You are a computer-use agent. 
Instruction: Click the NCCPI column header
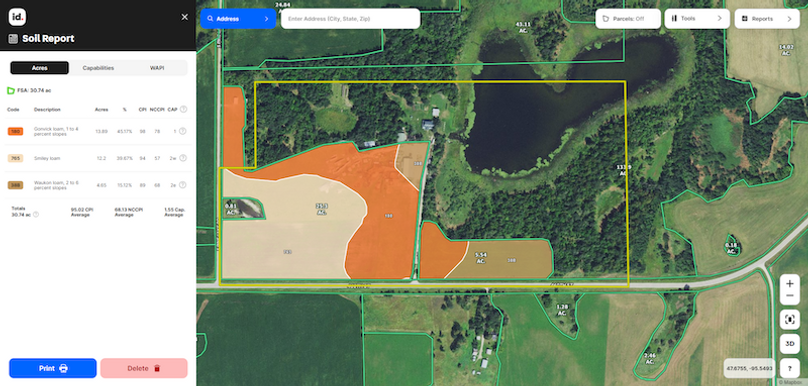157,109
